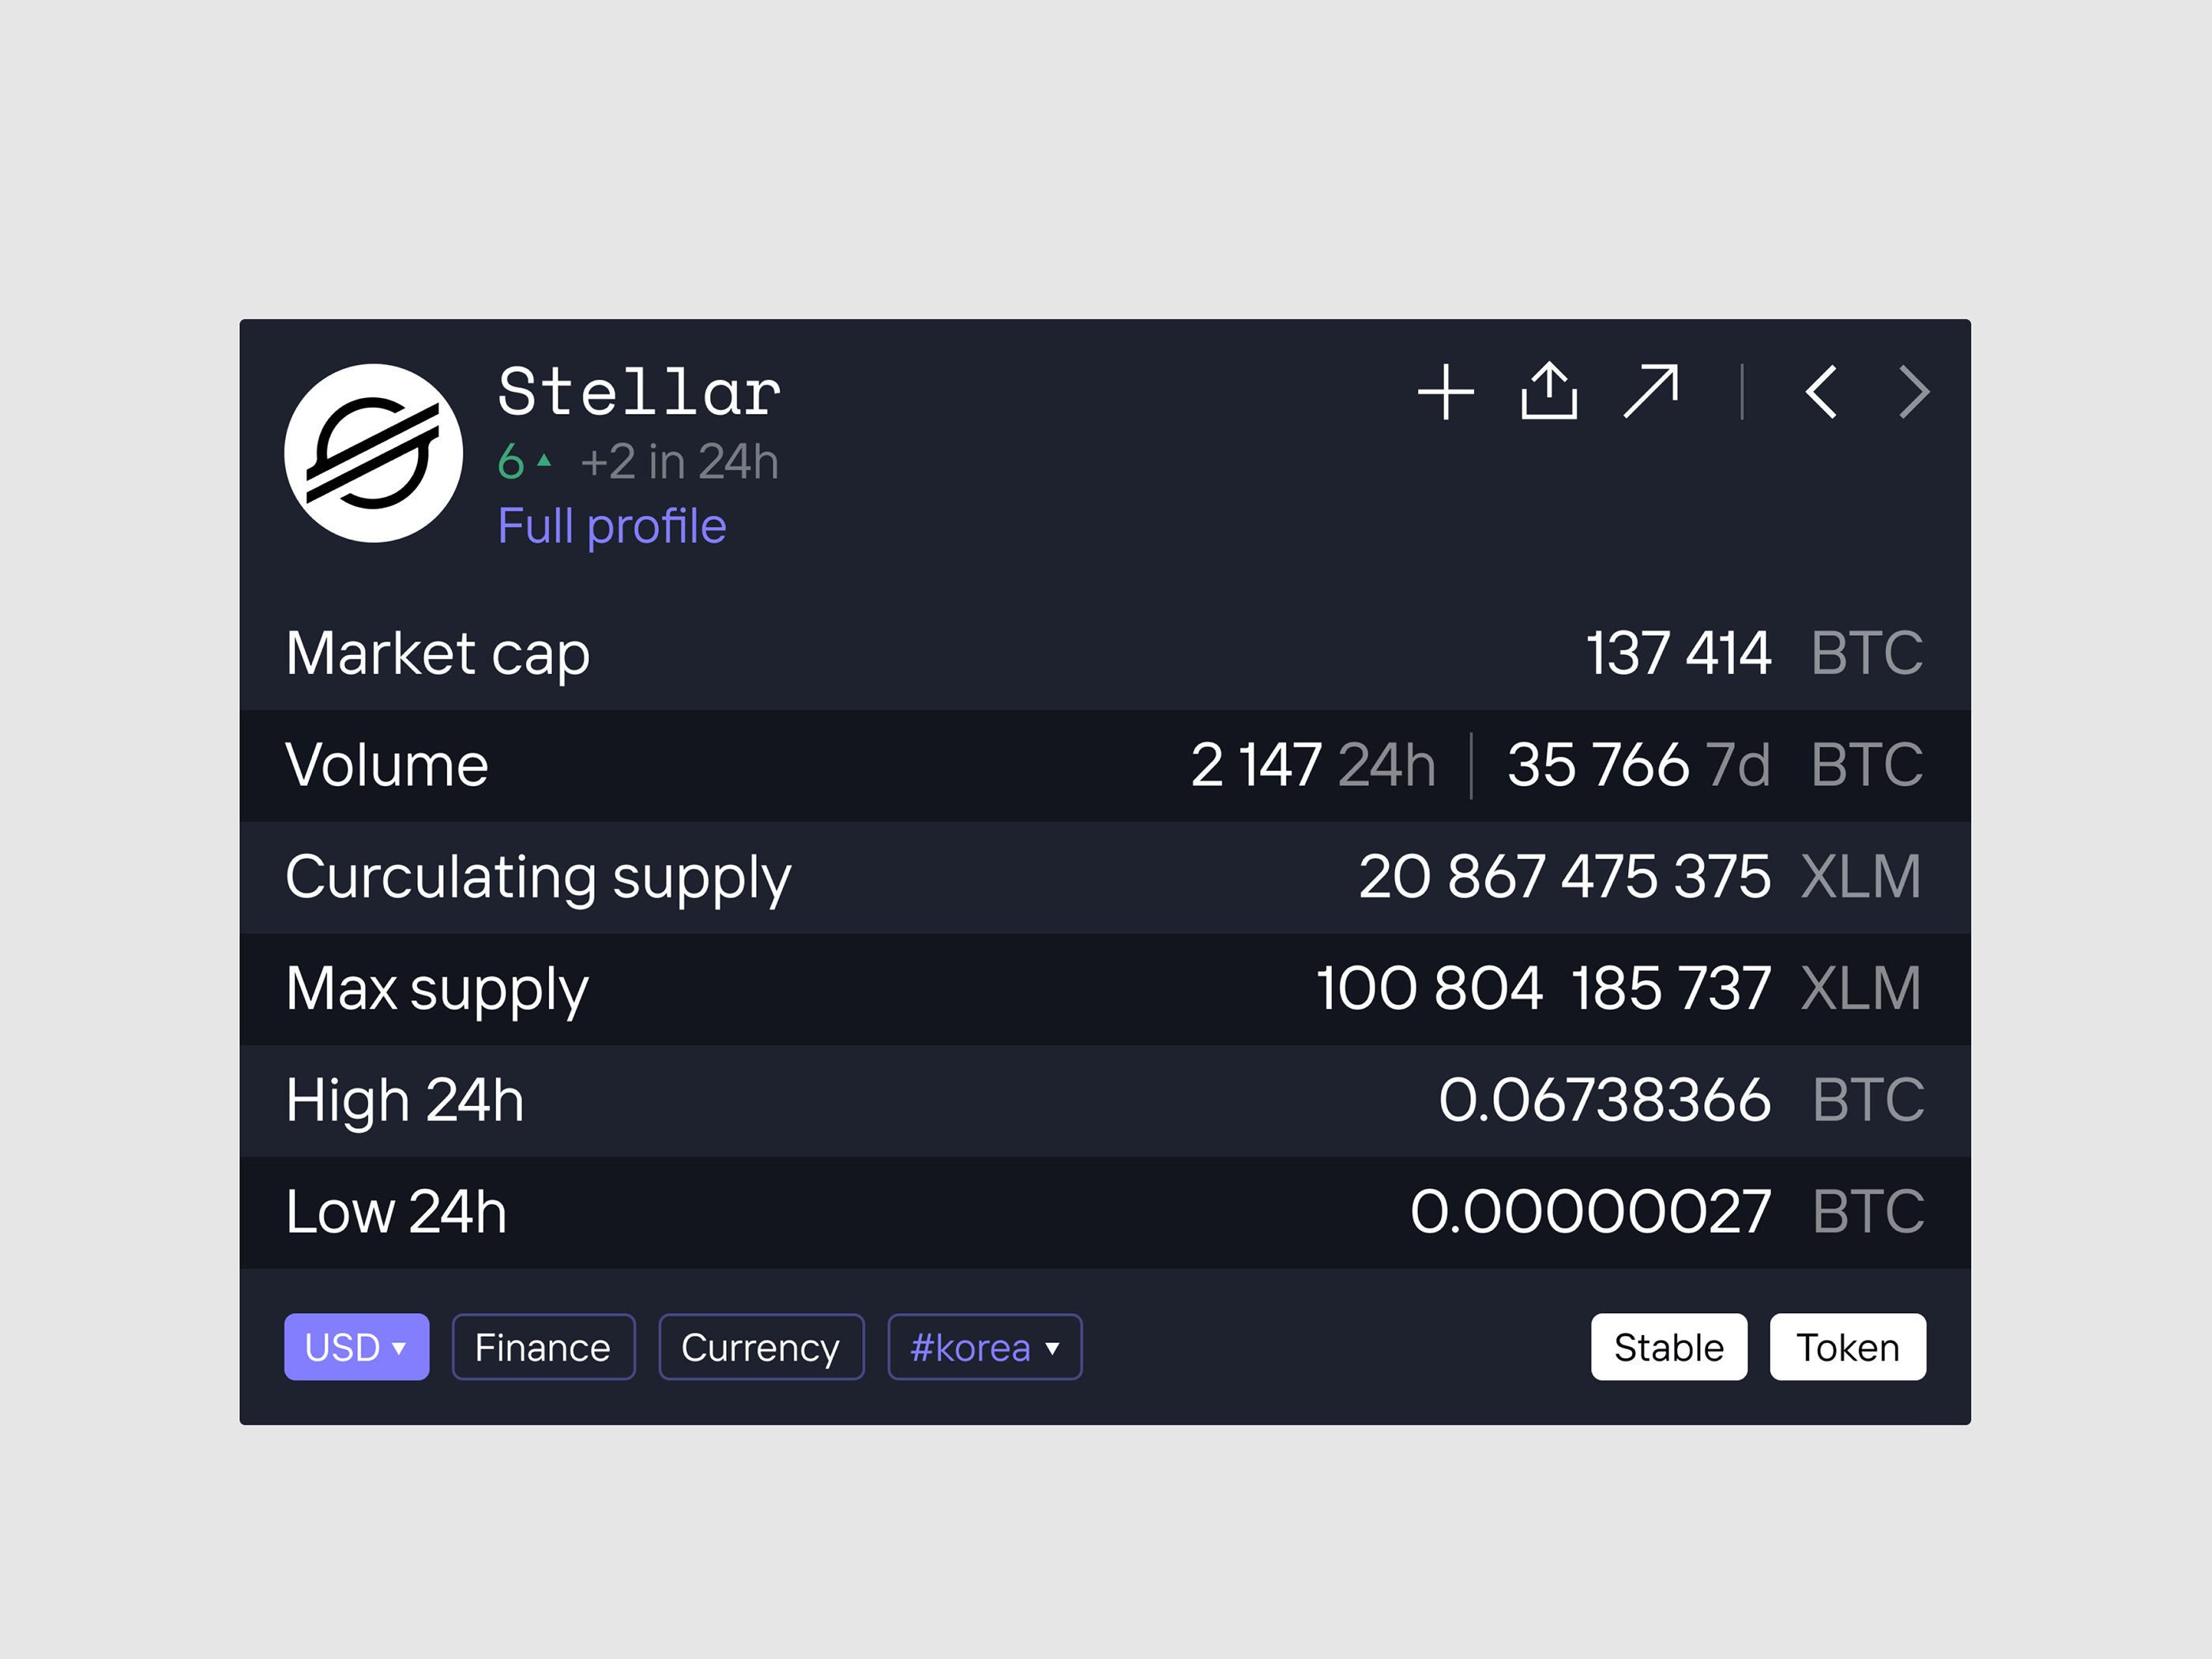
Task: Expand the #korea tag dropdown
Action: (x=984, y=1347)
